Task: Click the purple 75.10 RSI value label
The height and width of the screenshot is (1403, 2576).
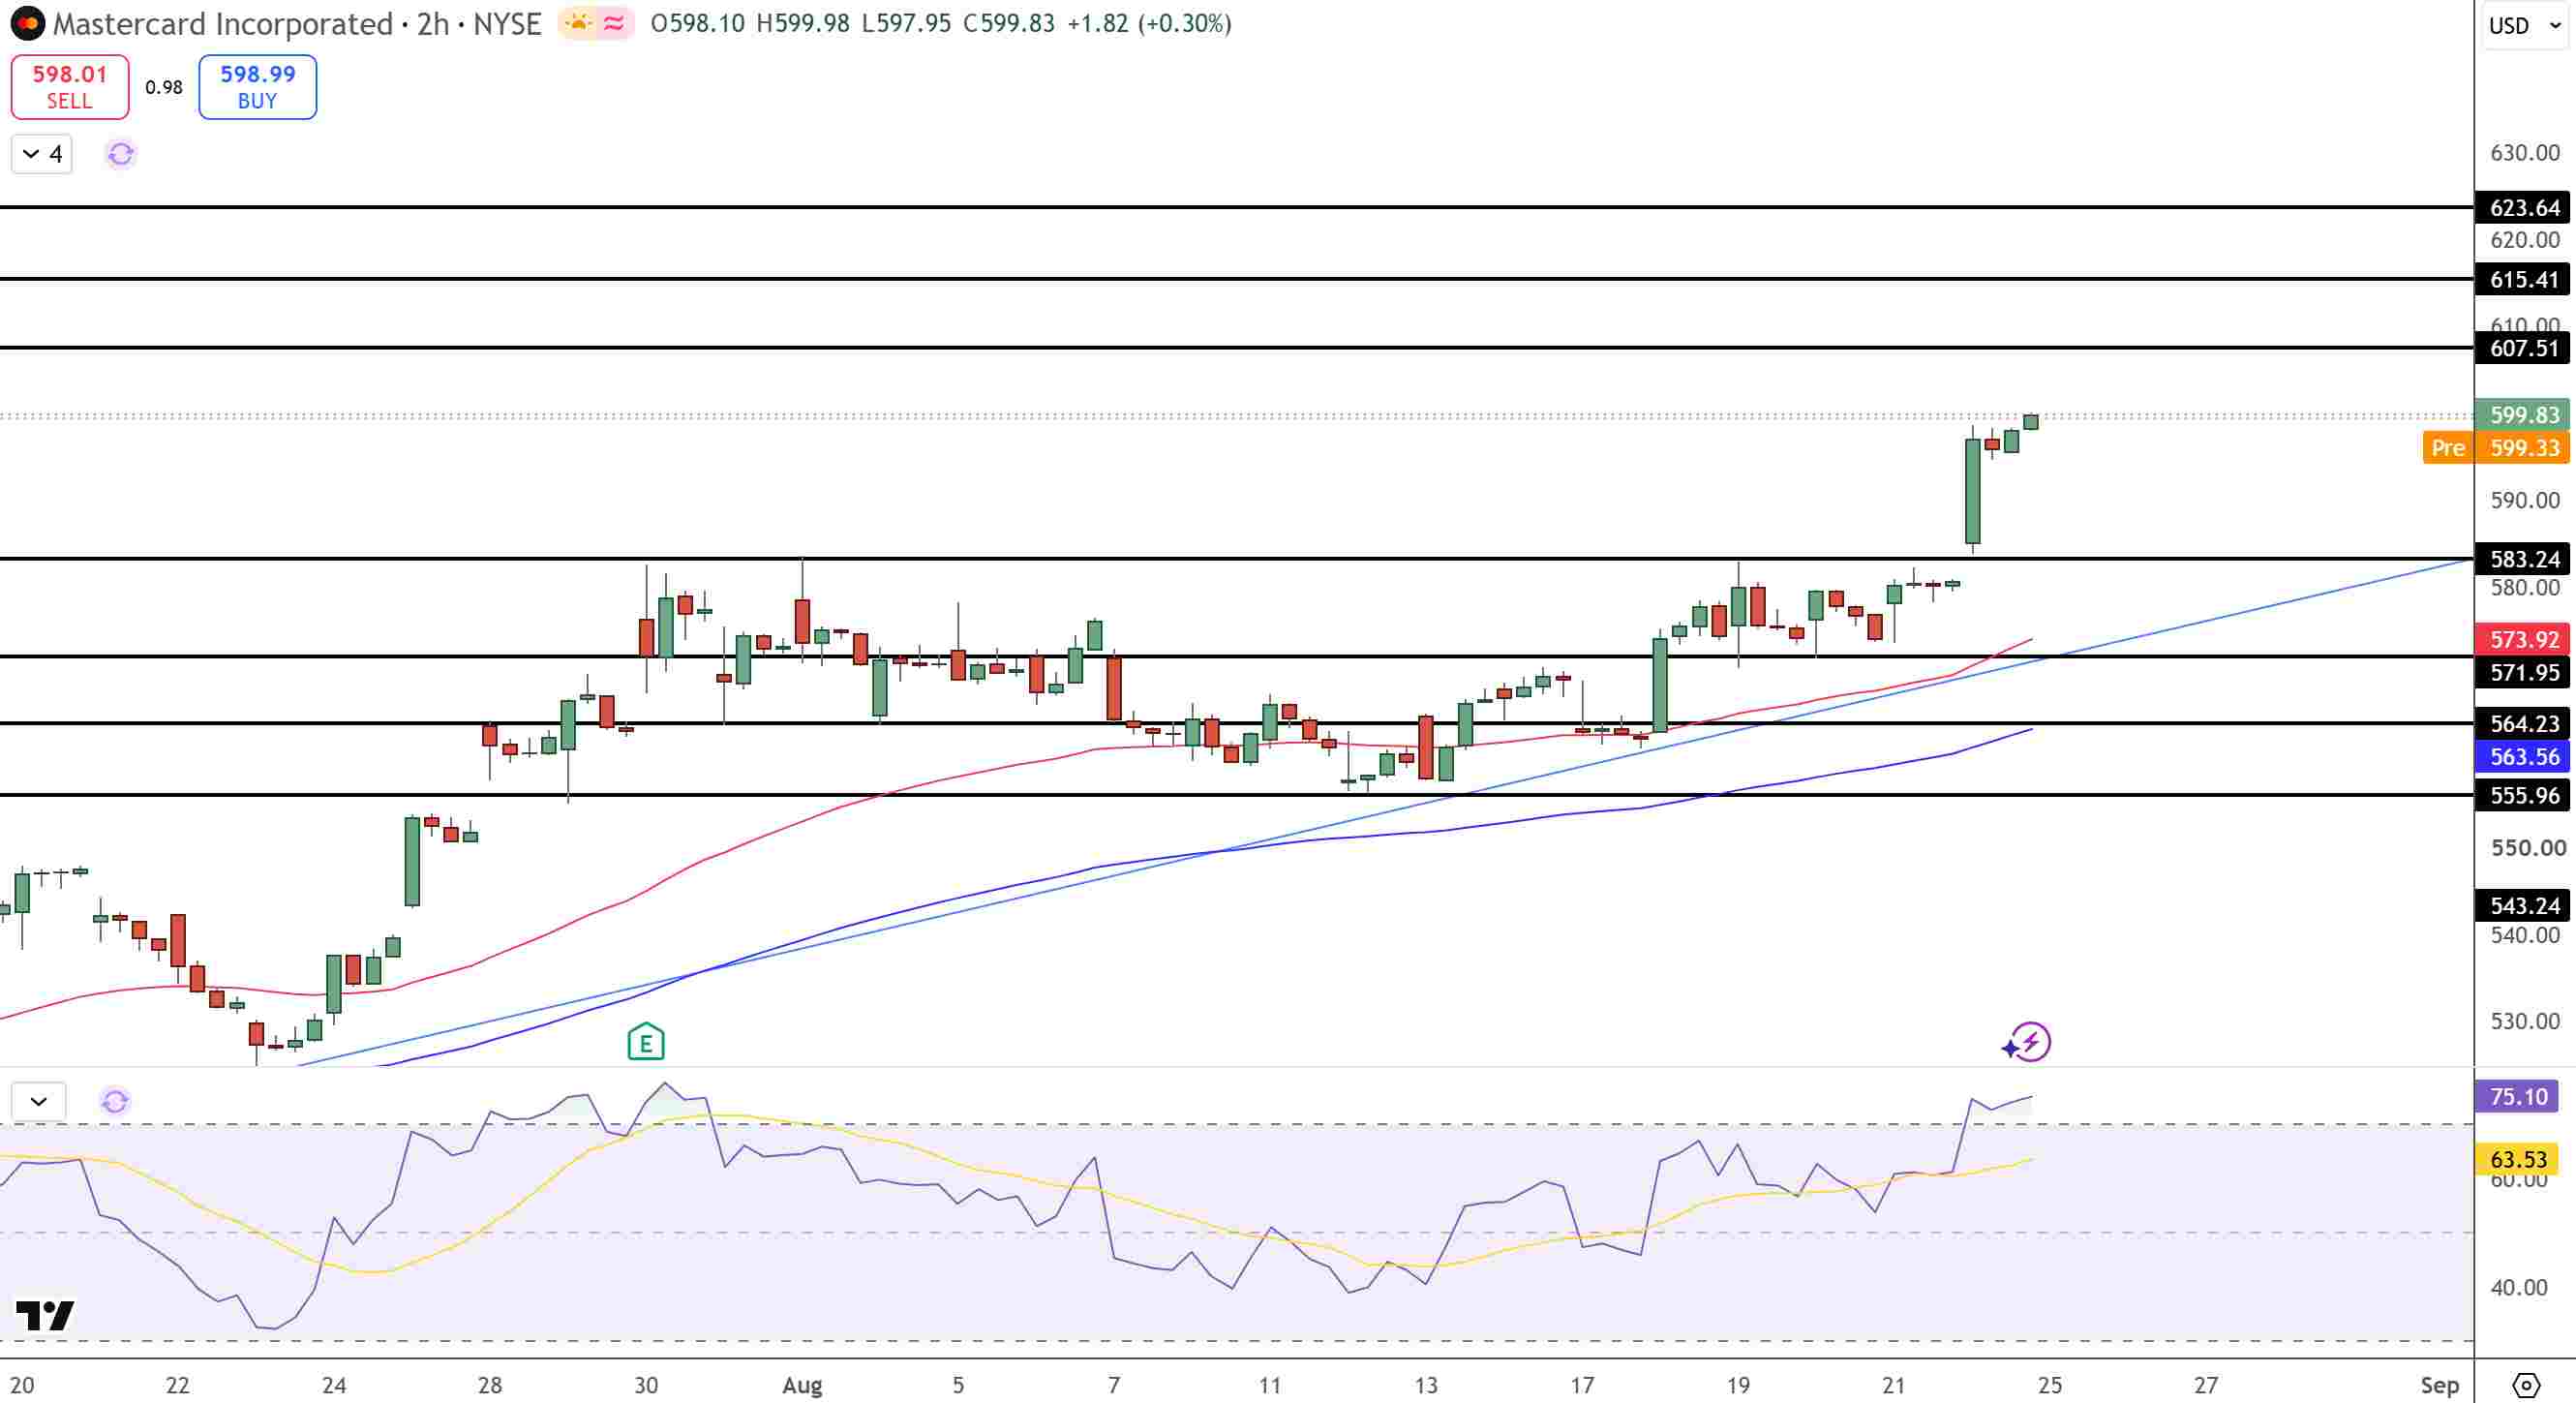Action: click(x=2517, y=1097)
